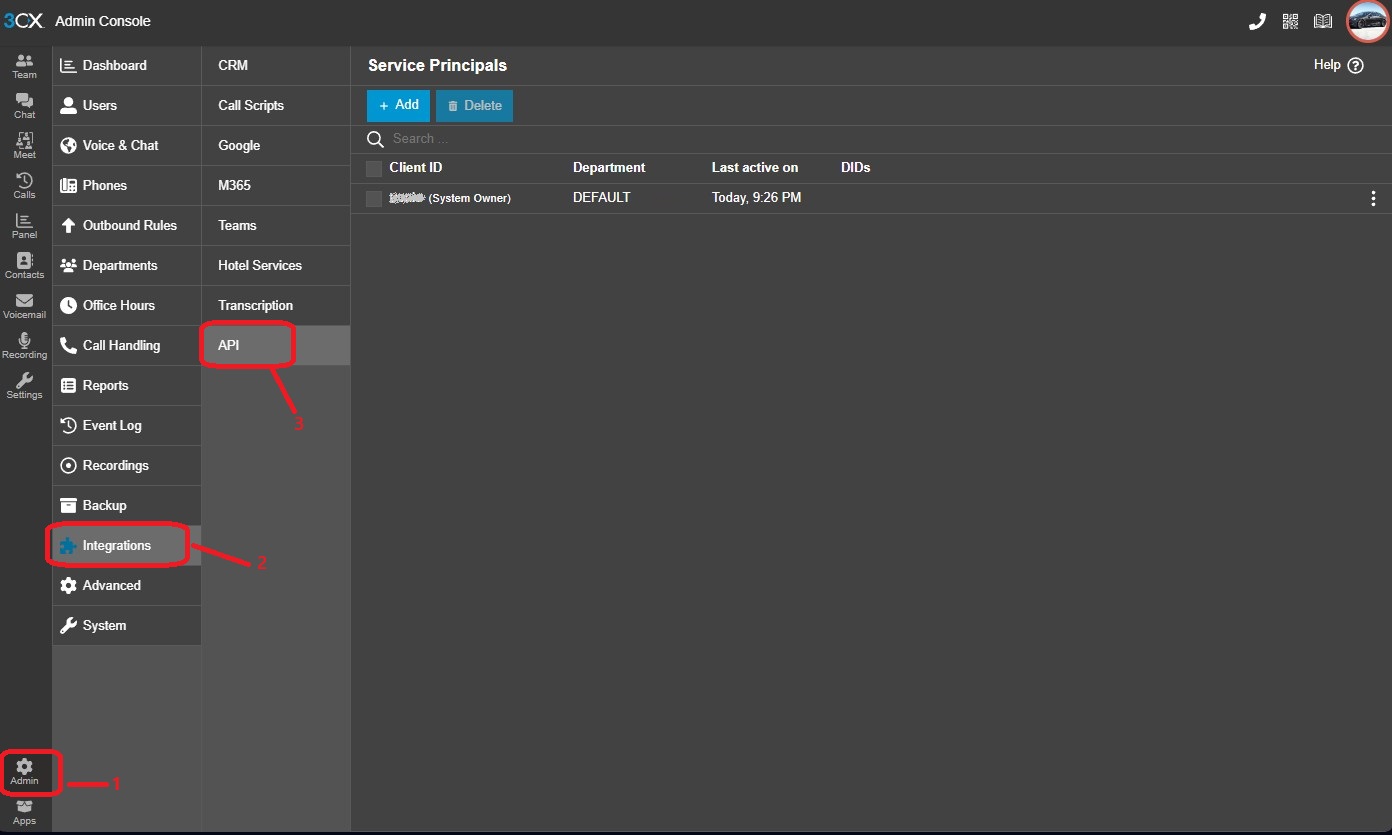Click the 3CX logo
The image size is (1392, 835).
point(23,21)
